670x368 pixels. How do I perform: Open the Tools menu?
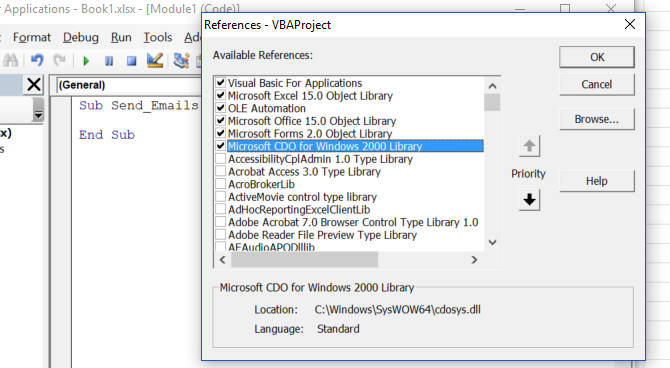[x=158, y=38]
